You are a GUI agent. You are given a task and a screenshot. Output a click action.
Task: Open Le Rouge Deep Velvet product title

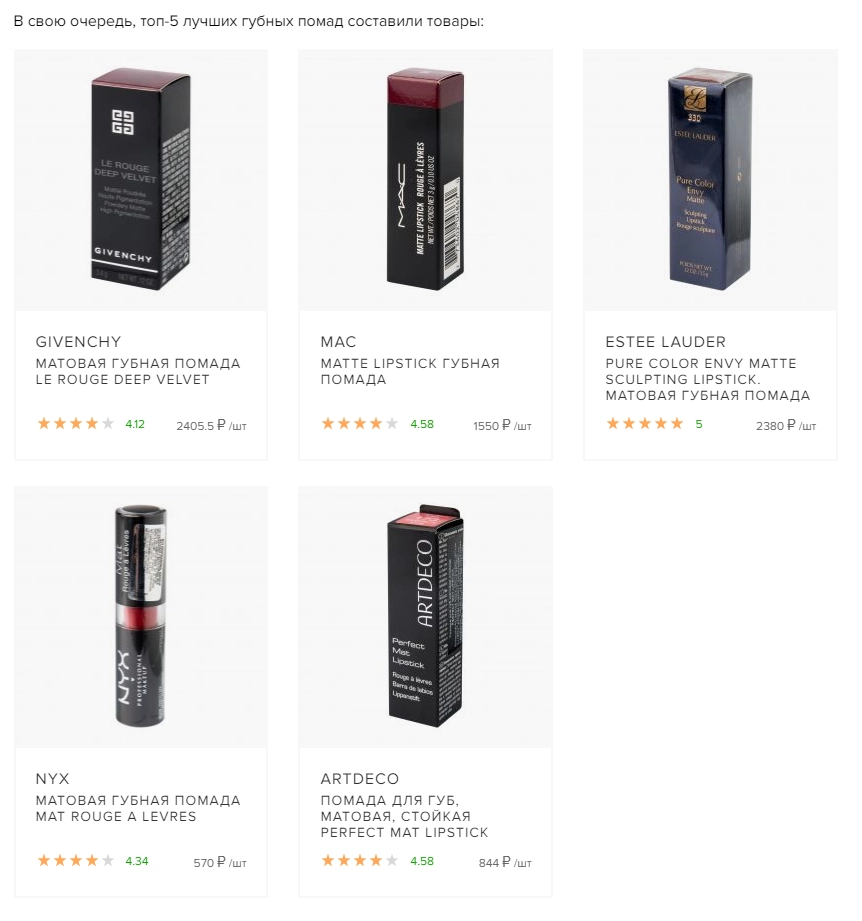point(138,372)
